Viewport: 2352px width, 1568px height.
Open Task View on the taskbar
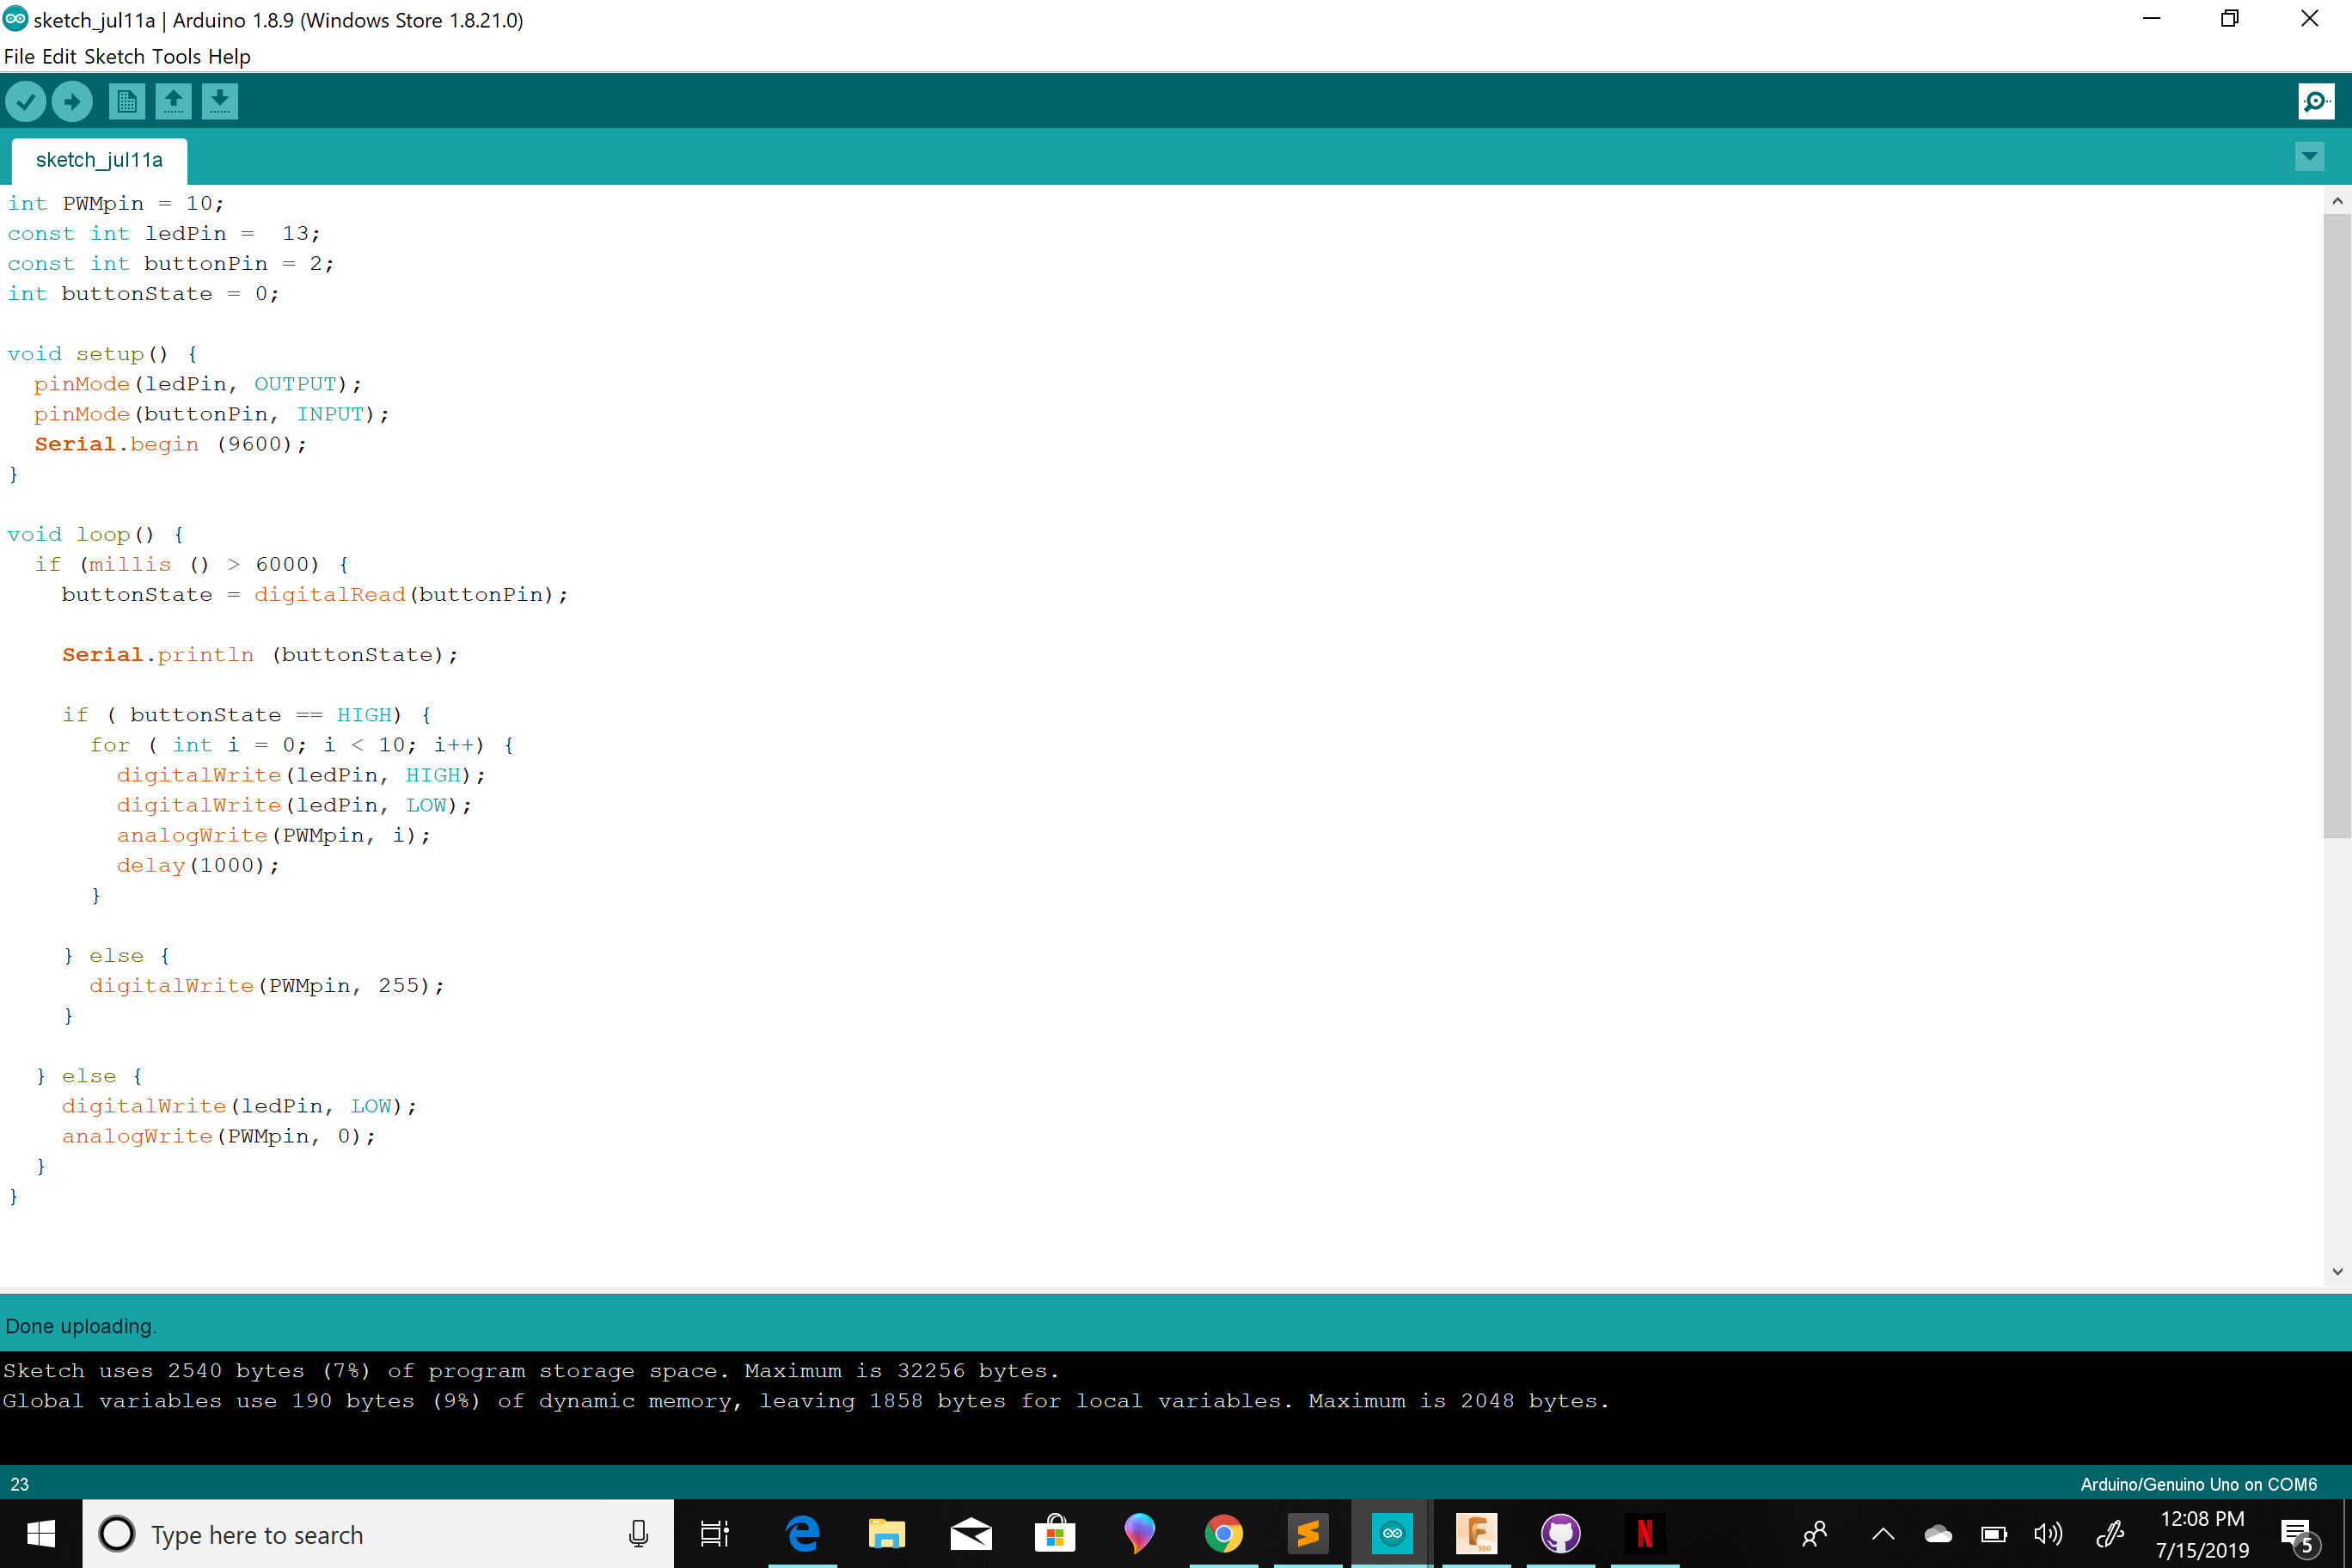click(x=714, y=1533)
